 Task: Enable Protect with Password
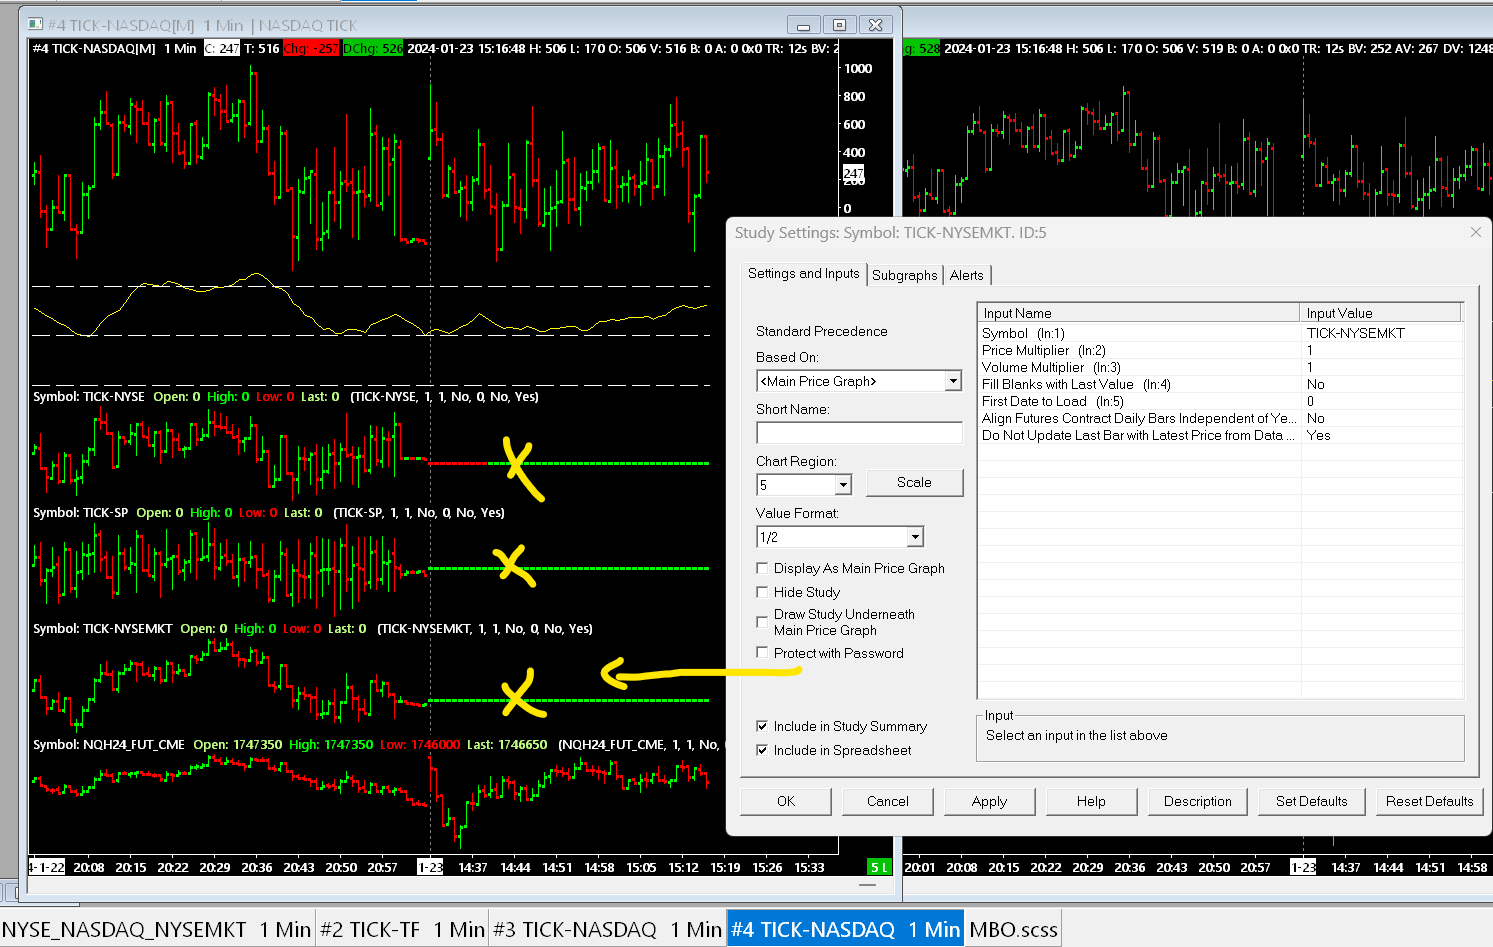[x=762, y=653]
